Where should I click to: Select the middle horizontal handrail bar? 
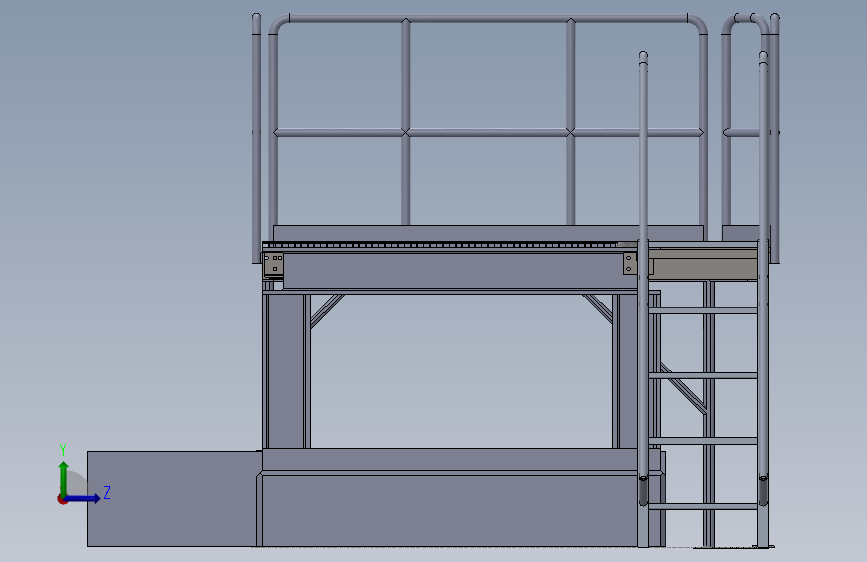click(x=488, y=132)
